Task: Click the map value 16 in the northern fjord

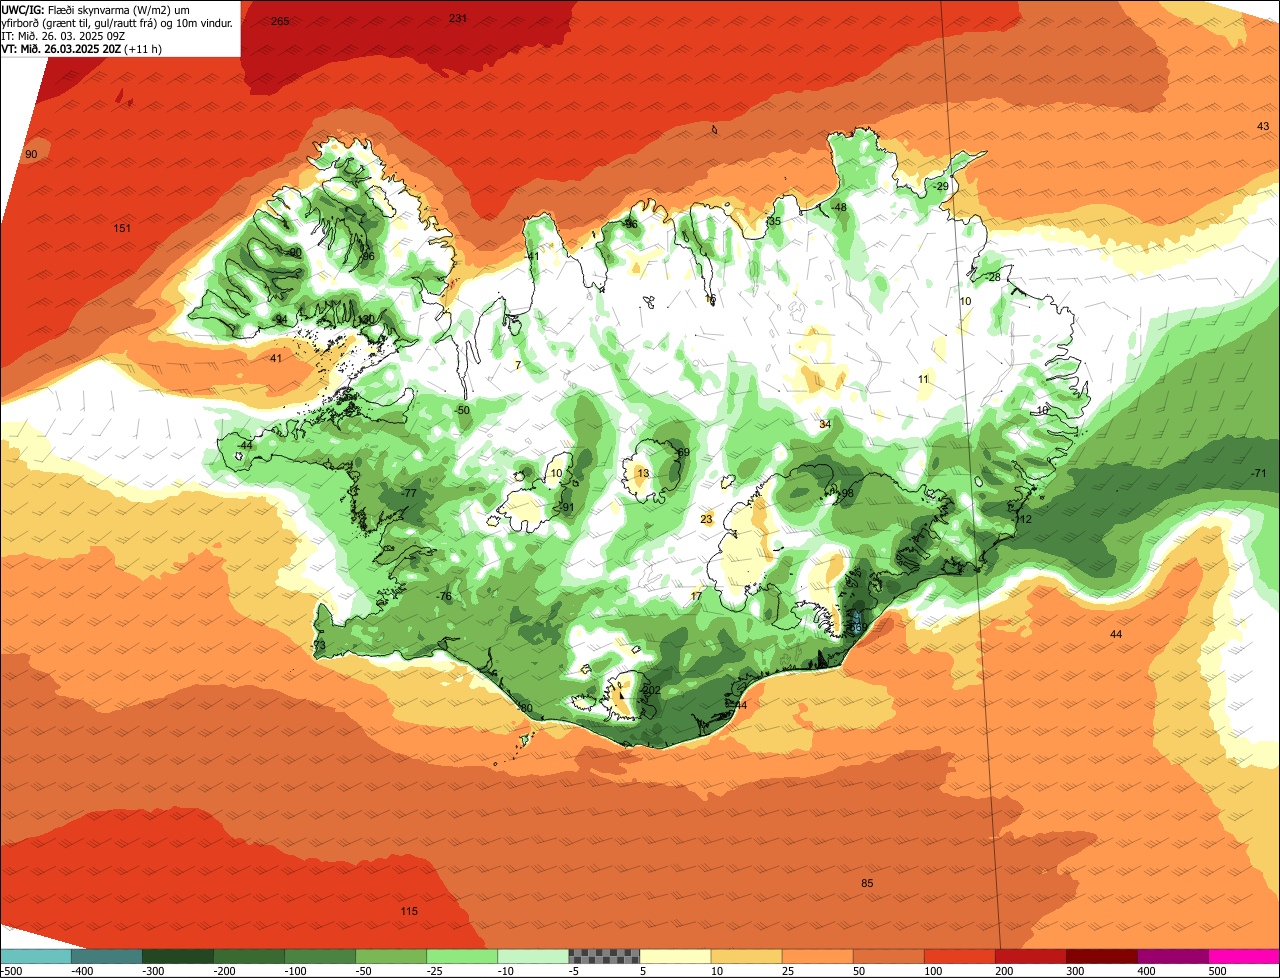Action: [711, 299]
